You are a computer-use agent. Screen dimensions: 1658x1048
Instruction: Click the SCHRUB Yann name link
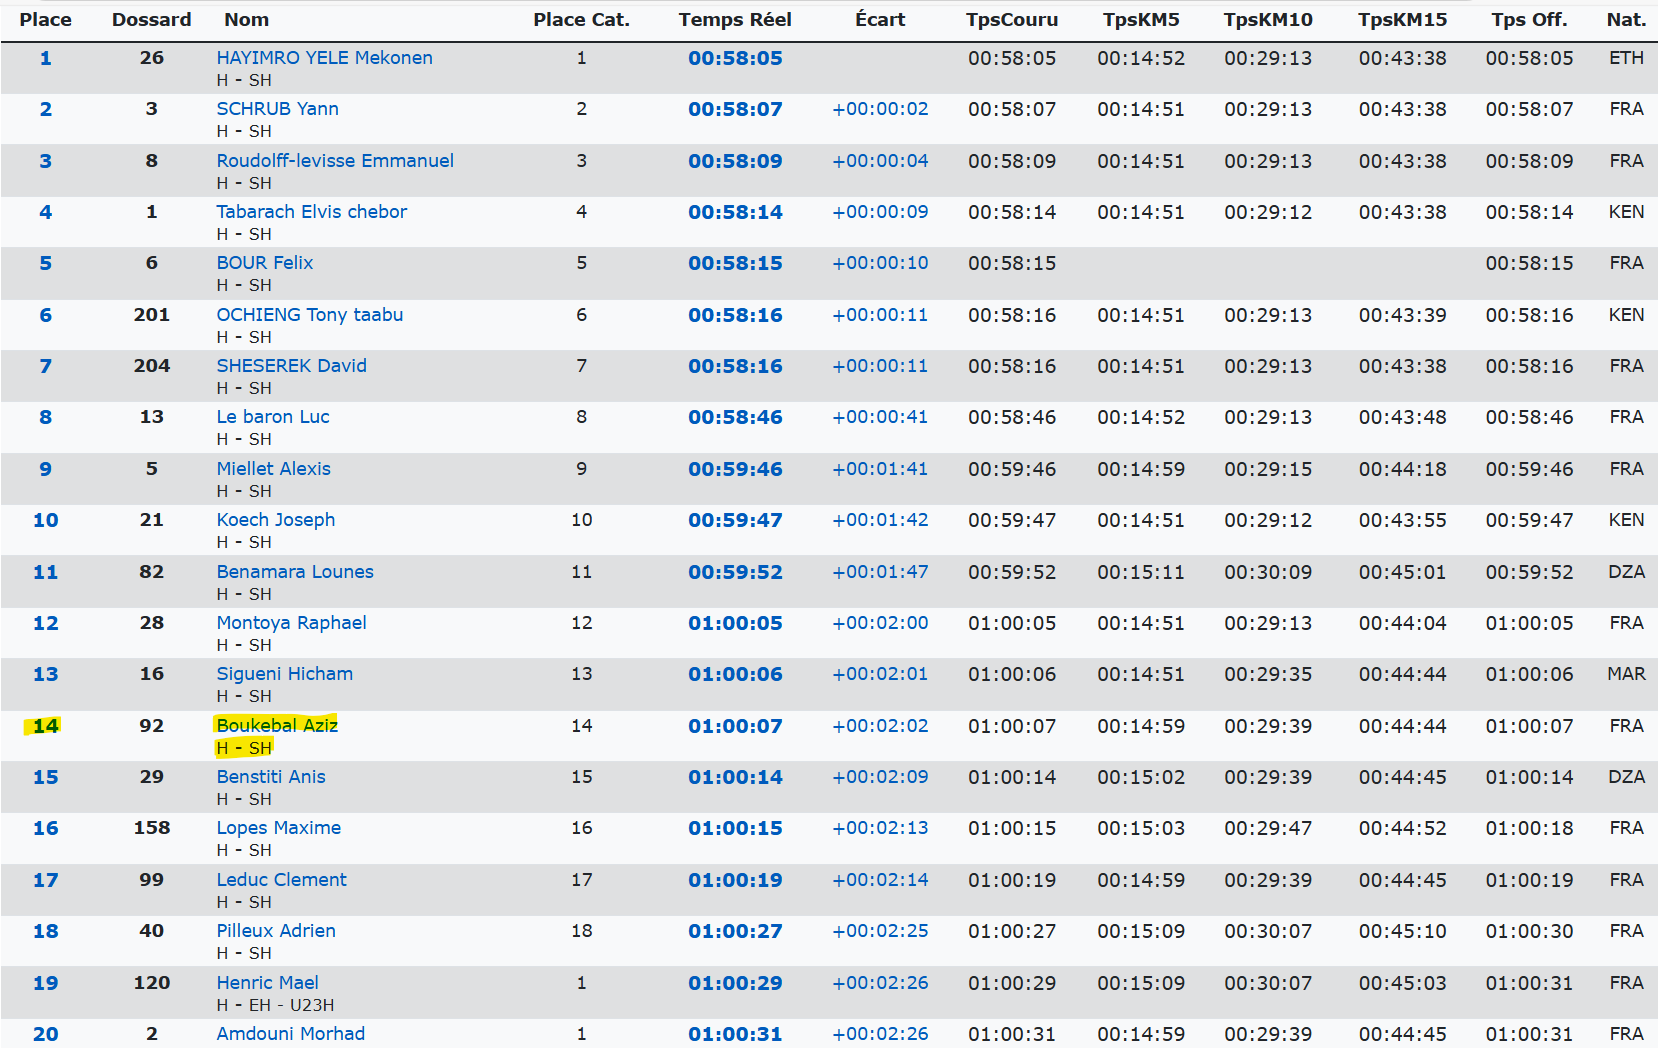coord(277,109)
